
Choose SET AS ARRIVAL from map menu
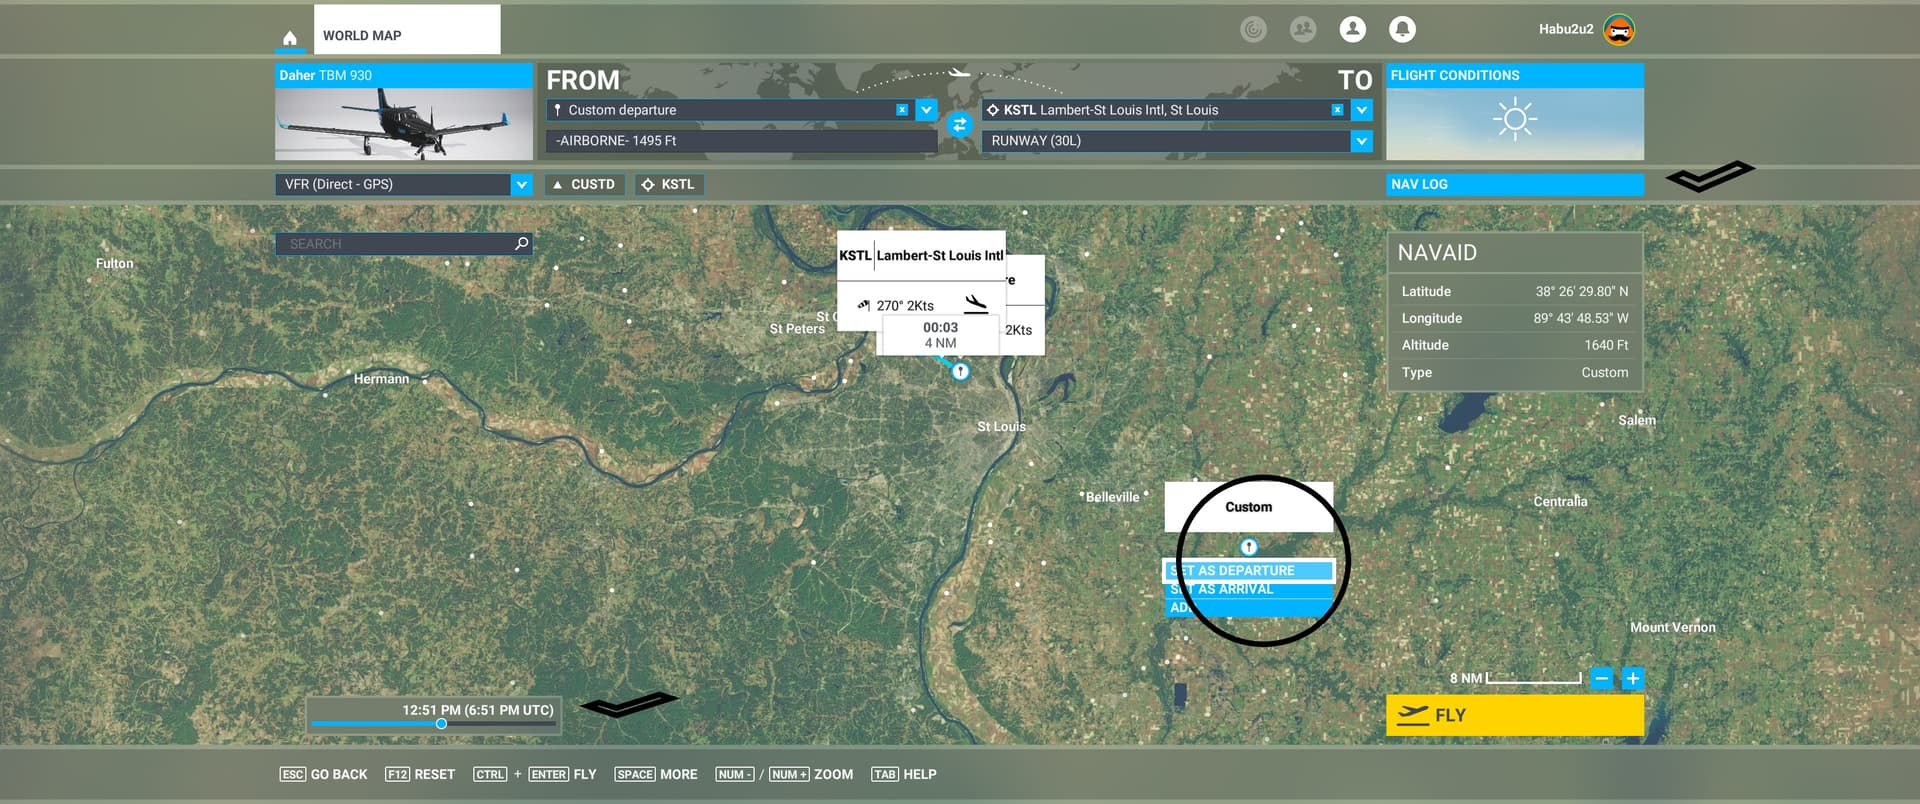click(1248, 589)
